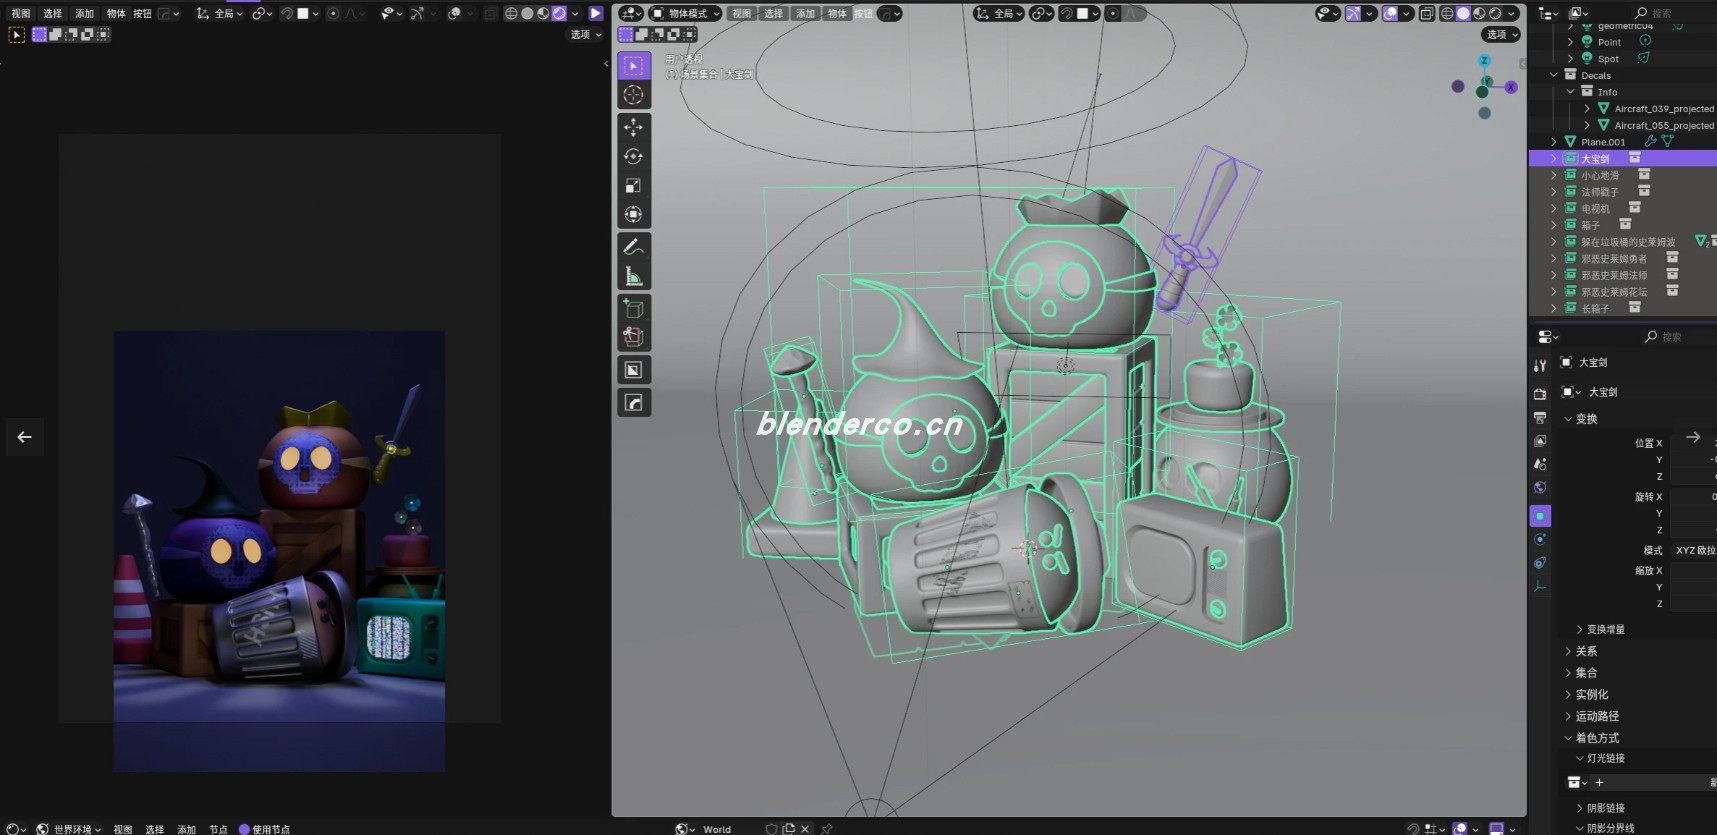The width and height of the screenshot is (1717, 835).
Task: Toggle viewport overlays display
Action: tap(1390, 13)
